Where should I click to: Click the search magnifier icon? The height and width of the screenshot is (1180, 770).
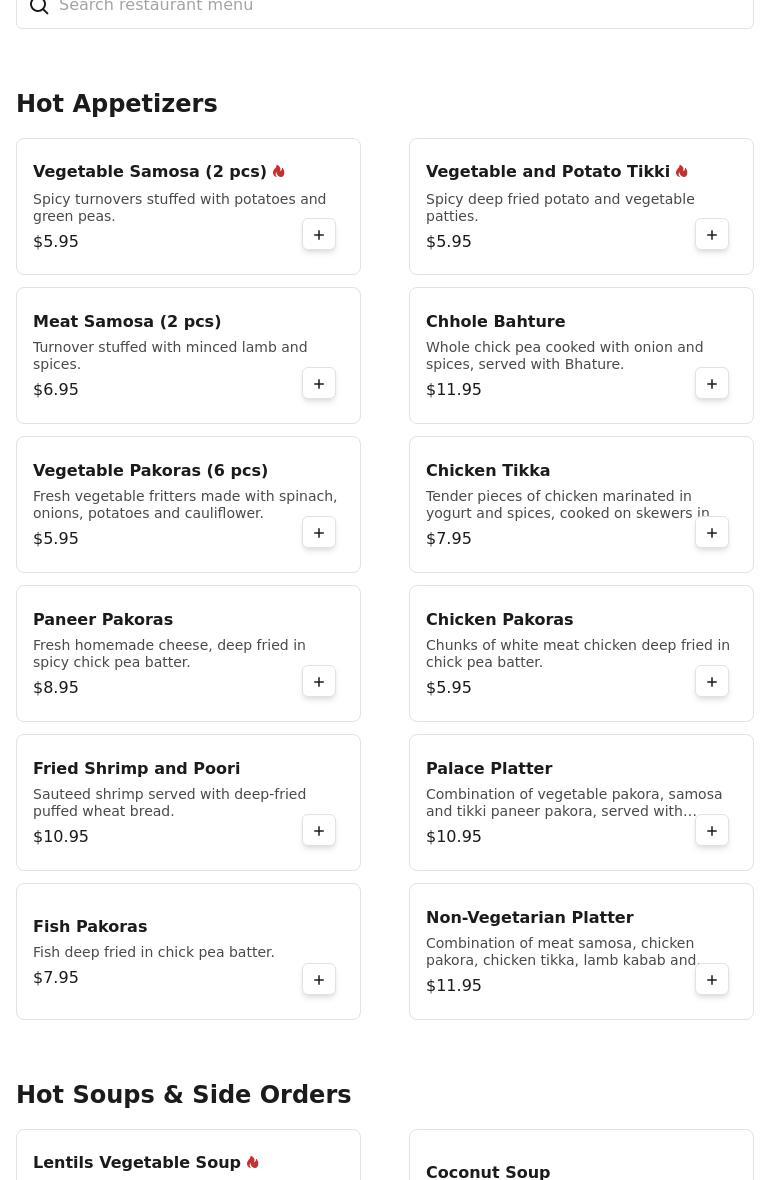pos(39,7)
